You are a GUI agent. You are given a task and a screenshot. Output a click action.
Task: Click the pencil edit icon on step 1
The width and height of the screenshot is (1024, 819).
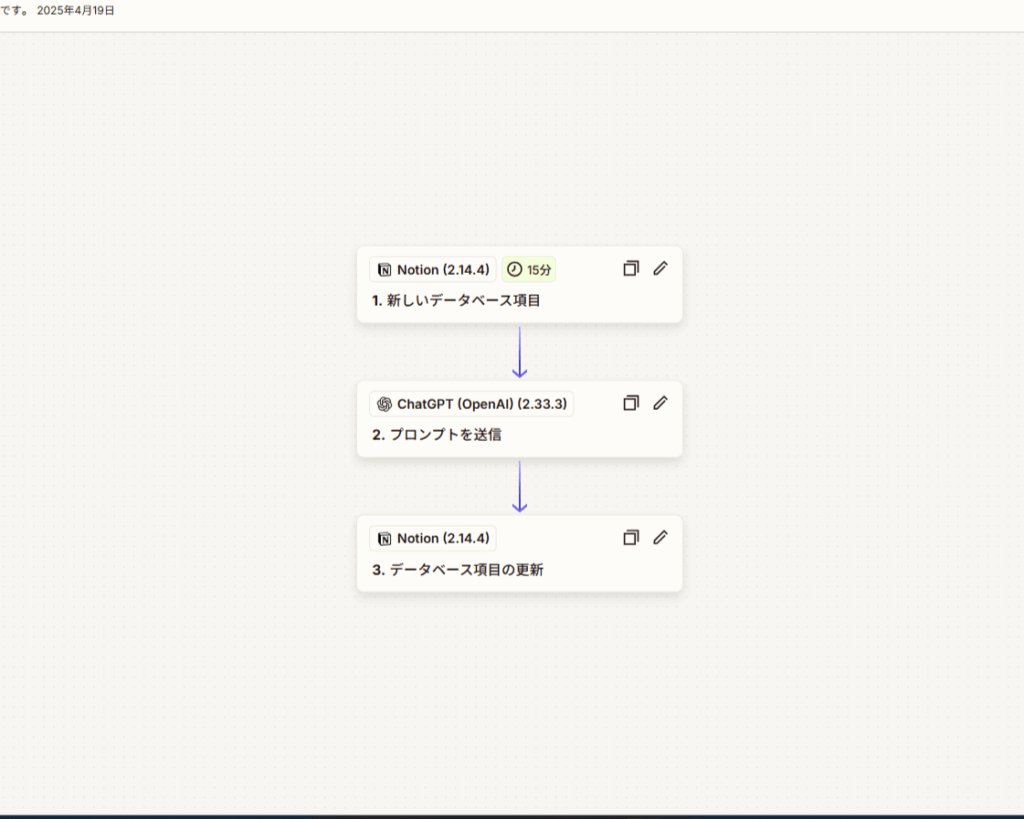click(660, 268)
